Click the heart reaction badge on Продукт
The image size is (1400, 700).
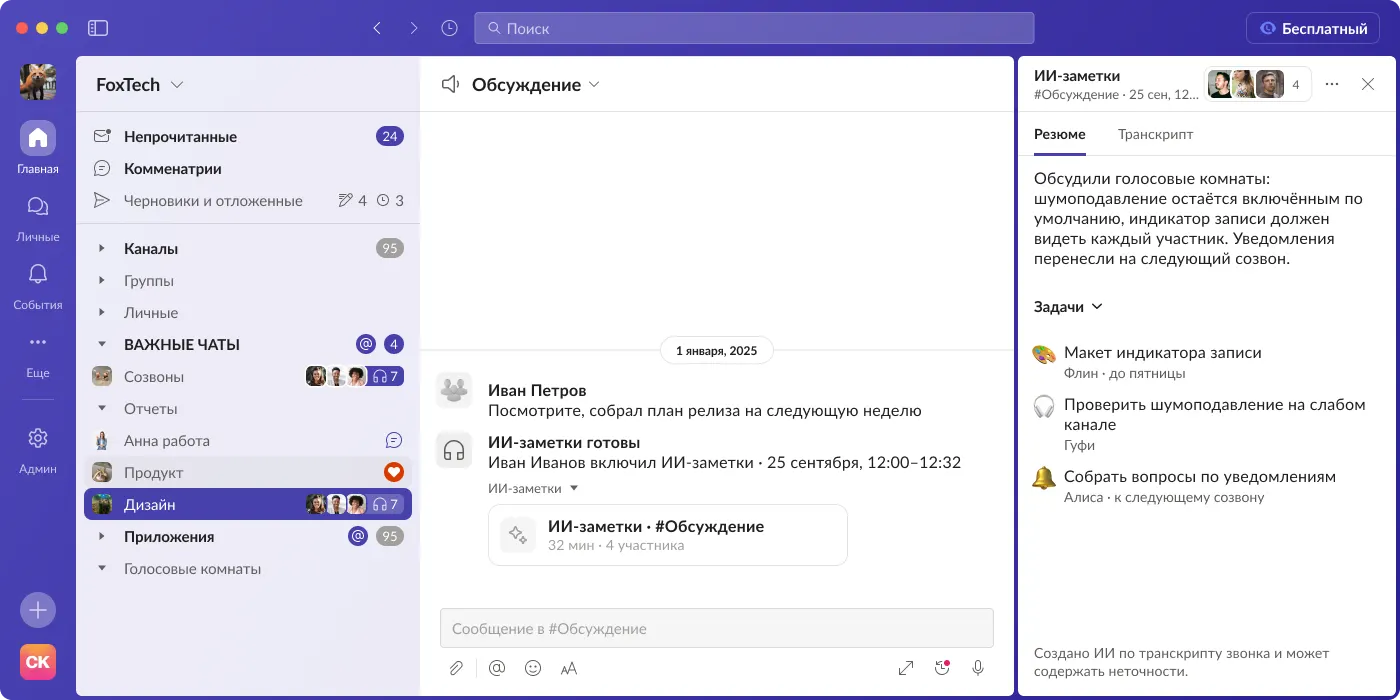click(394, 473)
